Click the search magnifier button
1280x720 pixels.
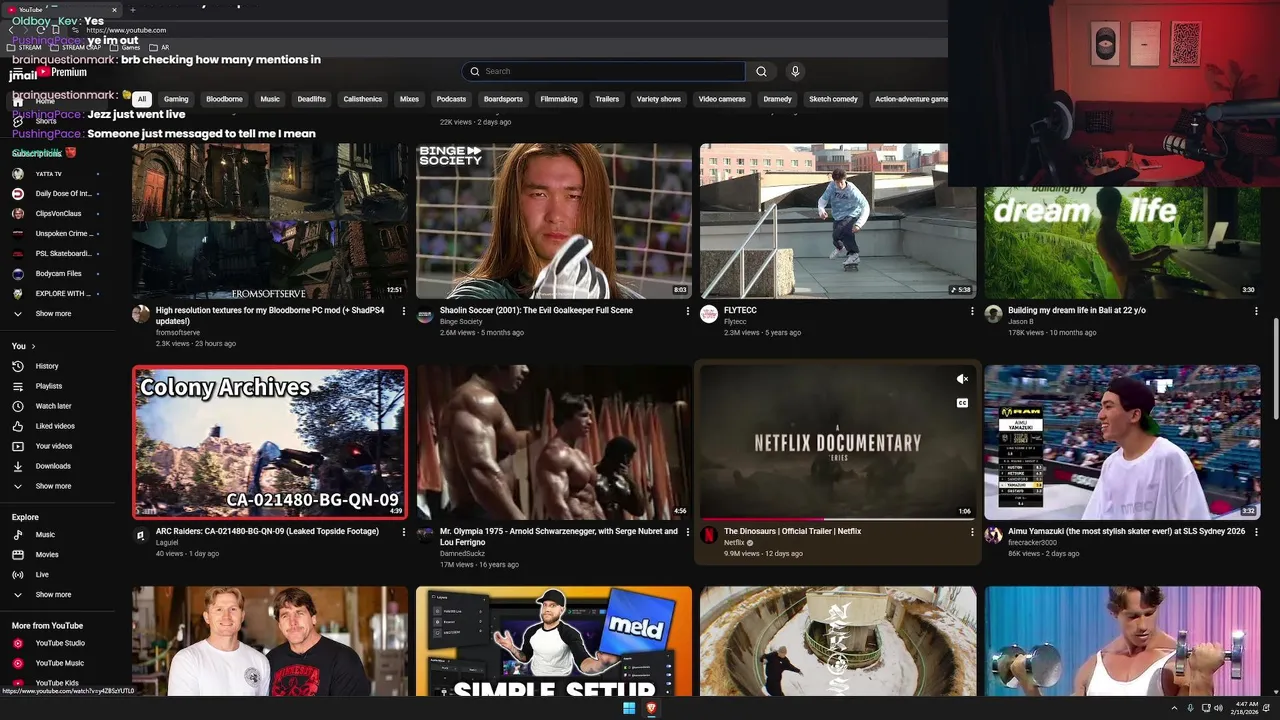(x=761, y=71)
